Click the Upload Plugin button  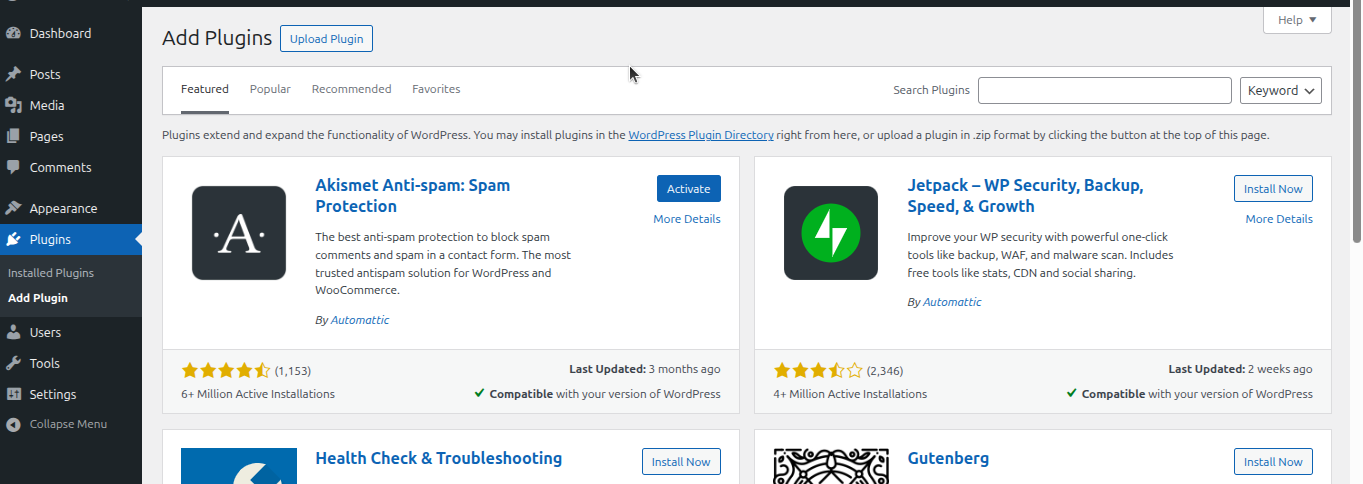click(326, 39)
